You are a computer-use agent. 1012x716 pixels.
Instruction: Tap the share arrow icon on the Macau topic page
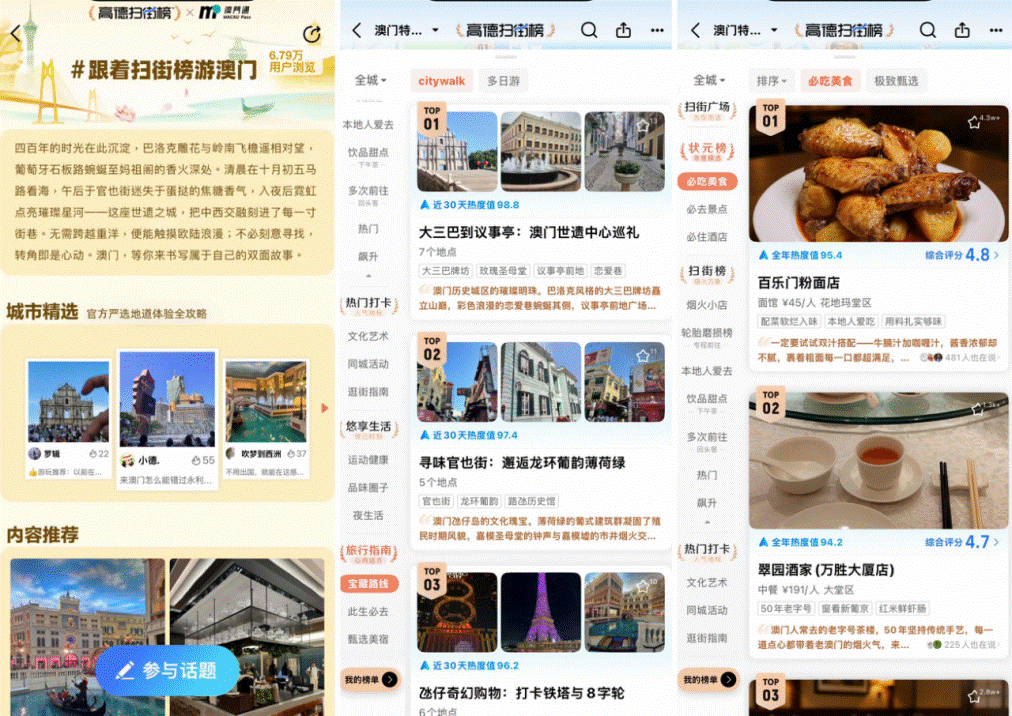(312, 34)
